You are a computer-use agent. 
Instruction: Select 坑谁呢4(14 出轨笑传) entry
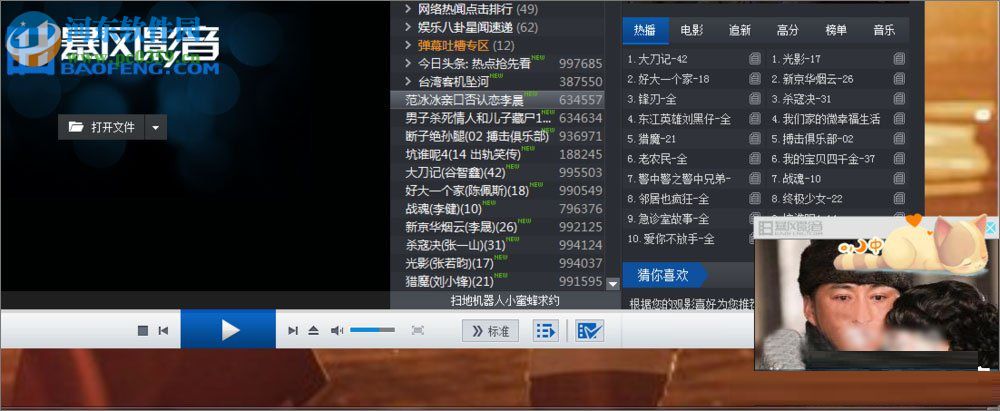[497, 154]
